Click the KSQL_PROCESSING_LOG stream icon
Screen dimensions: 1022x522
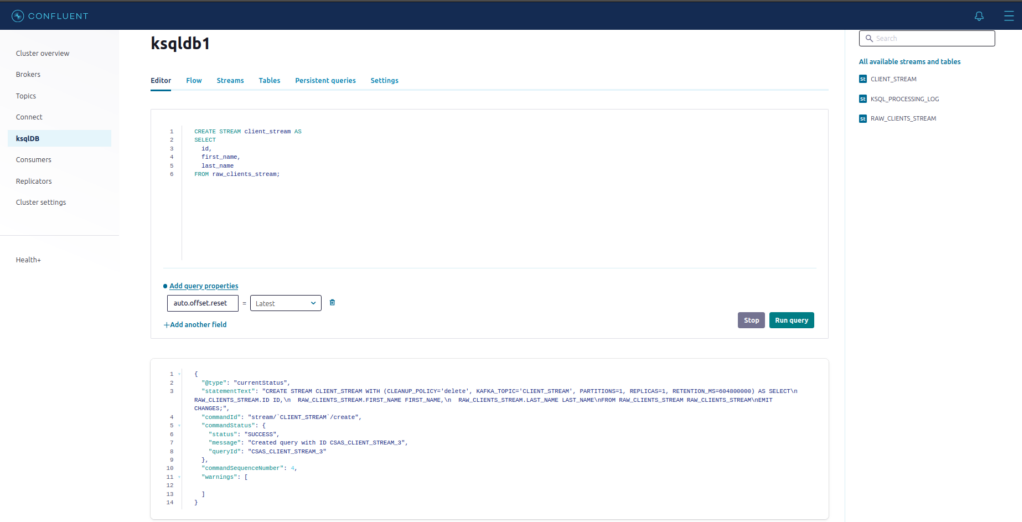point(863,99)
